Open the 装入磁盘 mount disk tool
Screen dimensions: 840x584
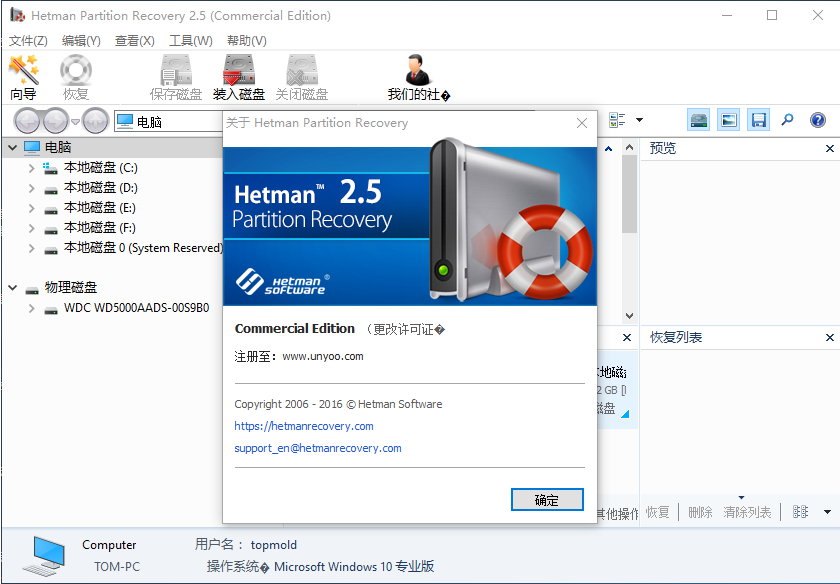239,77
